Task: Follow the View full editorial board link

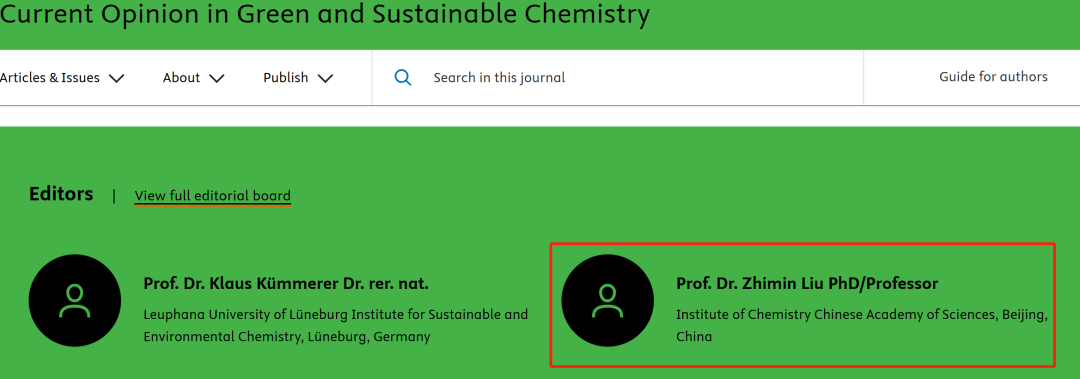Action: (213, 196)
